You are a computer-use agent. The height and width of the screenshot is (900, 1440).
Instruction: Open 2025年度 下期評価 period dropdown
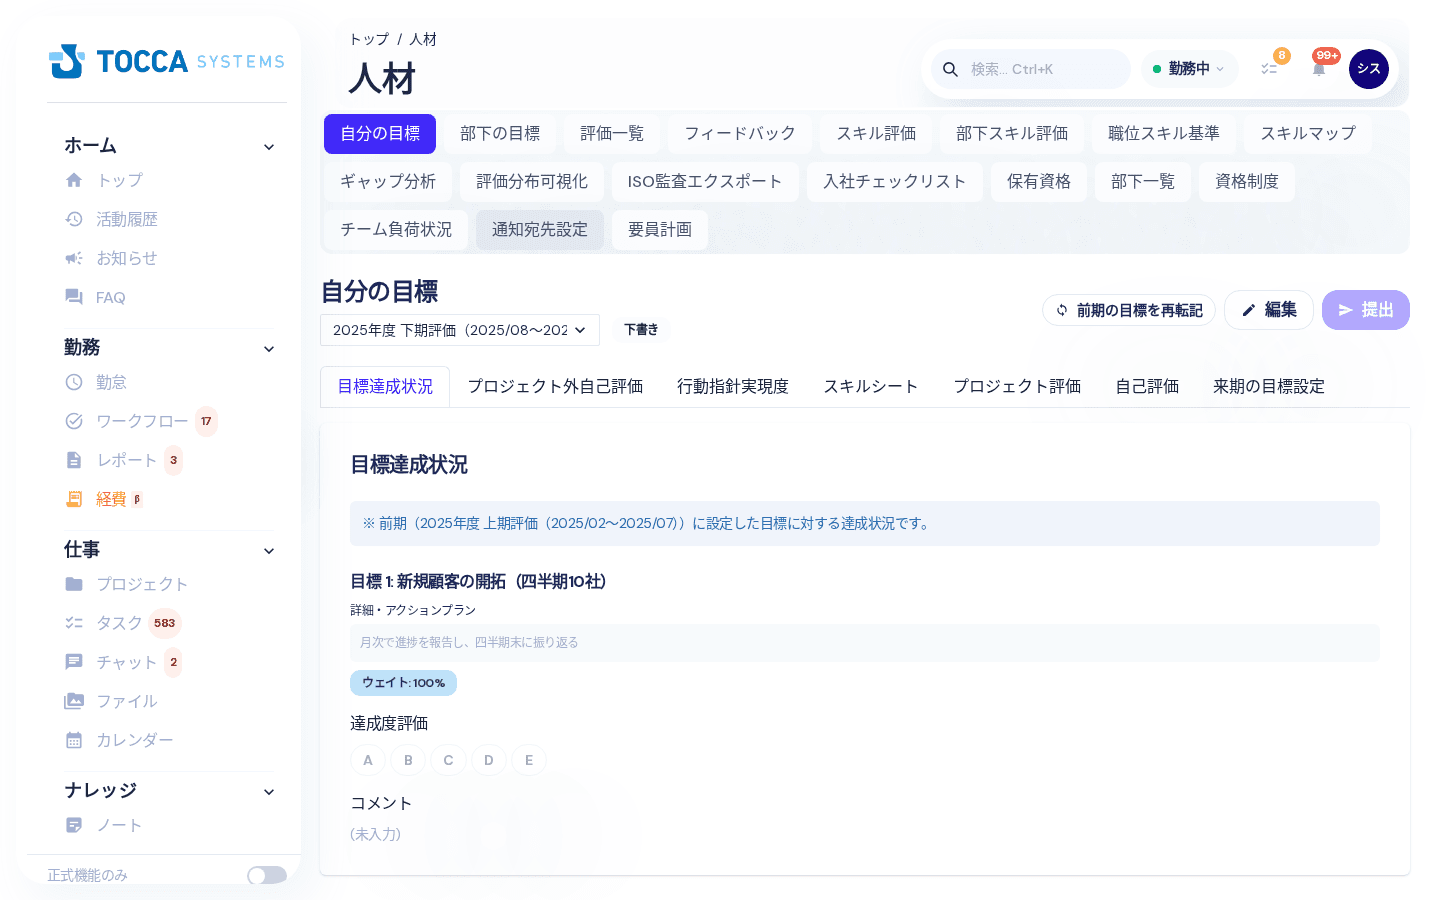point(460,330)
